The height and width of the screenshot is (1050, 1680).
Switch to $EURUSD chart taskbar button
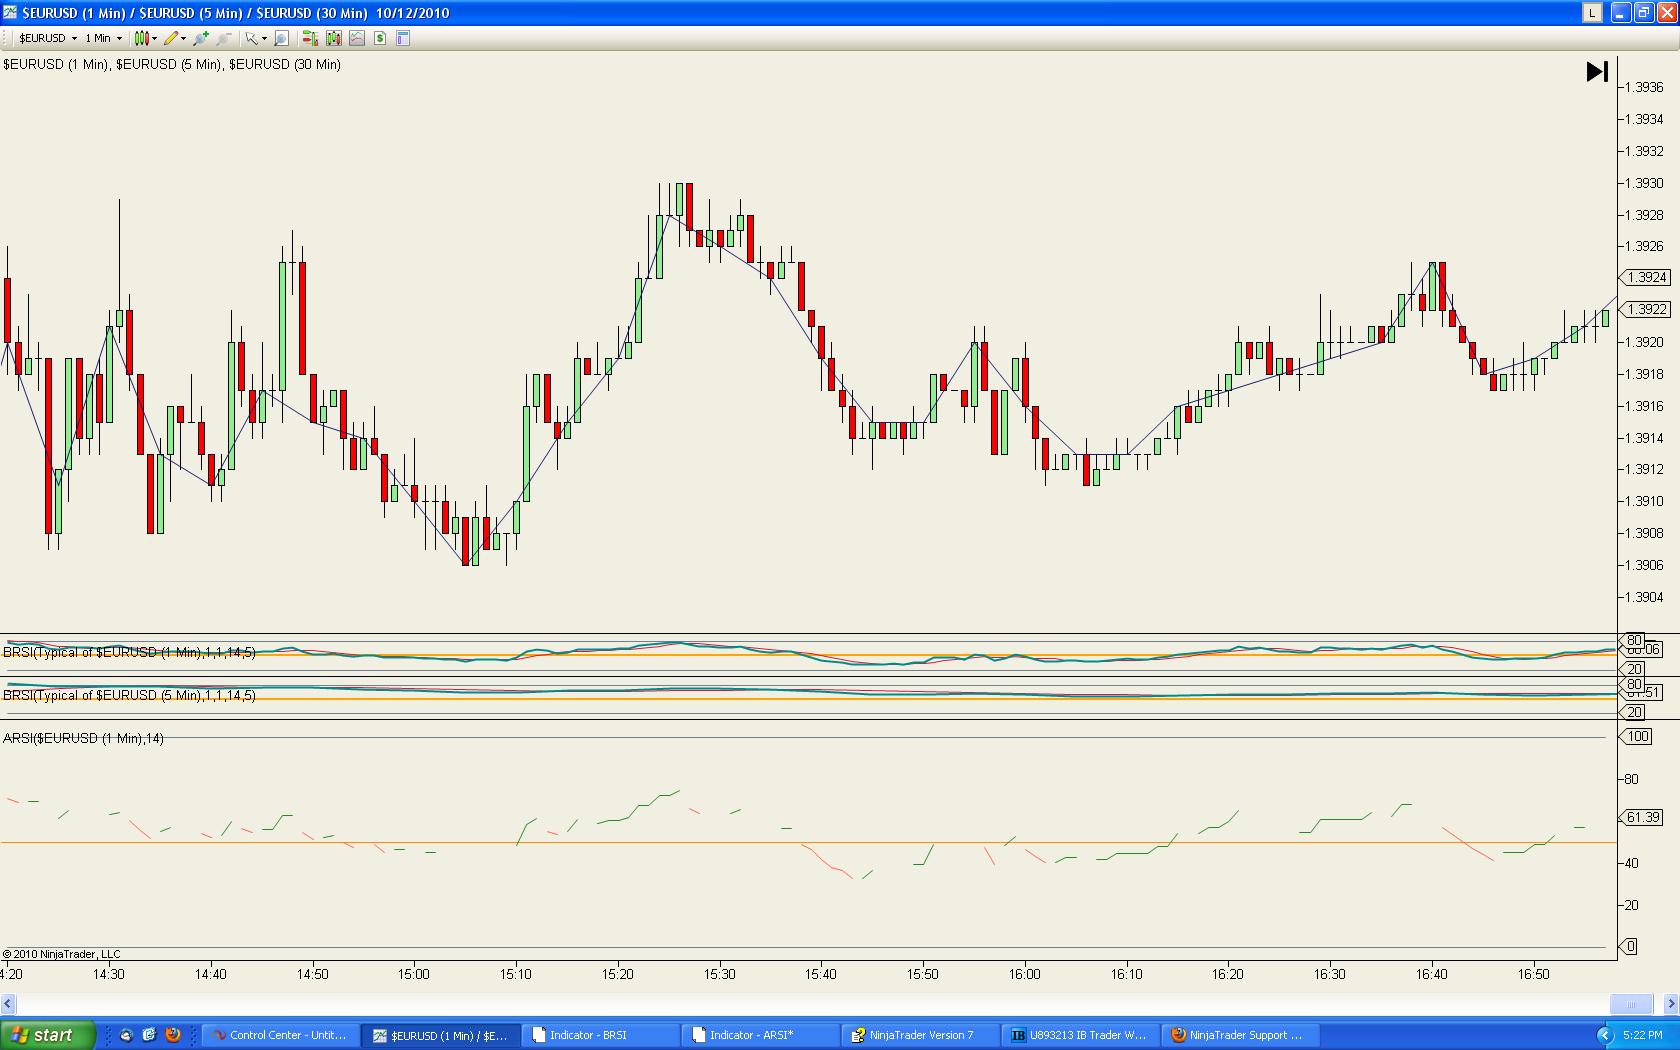pos(440,1035)
